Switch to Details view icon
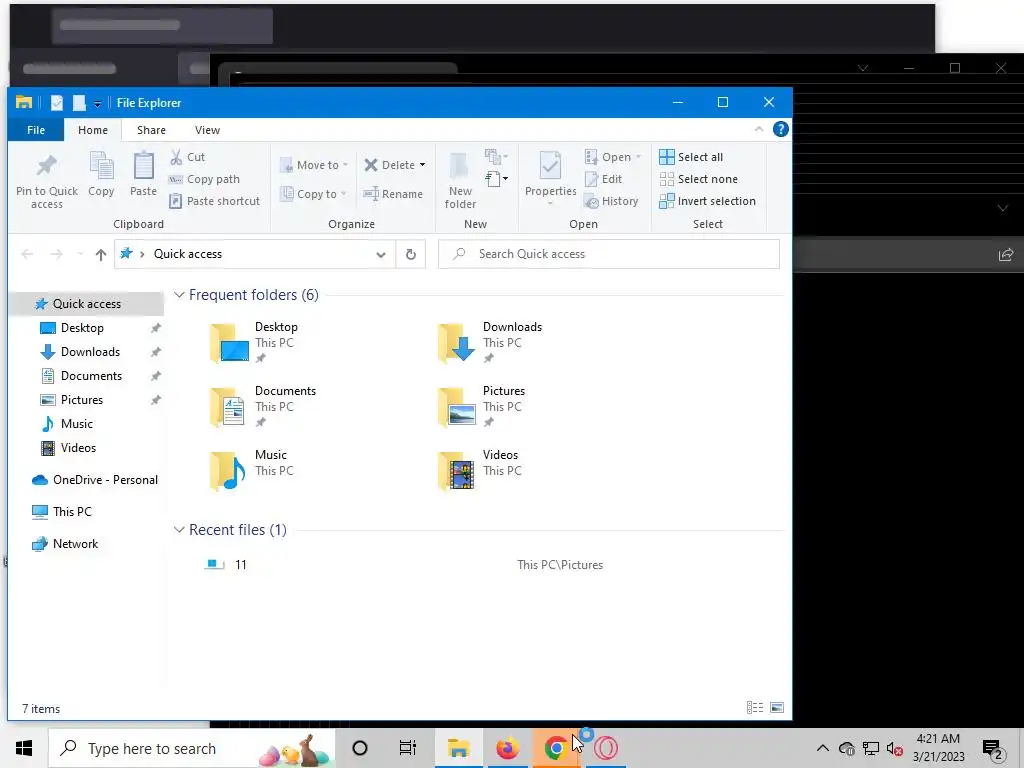1024x768 pixels. click(x=754, y=707)
